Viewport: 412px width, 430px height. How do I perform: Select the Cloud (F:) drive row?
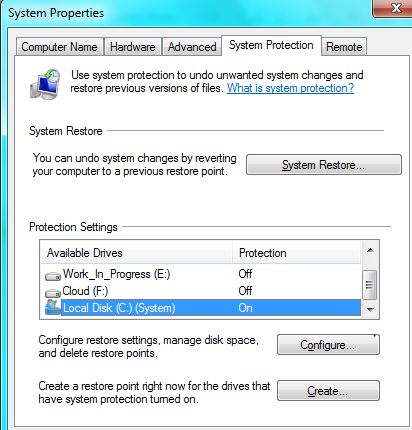[201, 291]
